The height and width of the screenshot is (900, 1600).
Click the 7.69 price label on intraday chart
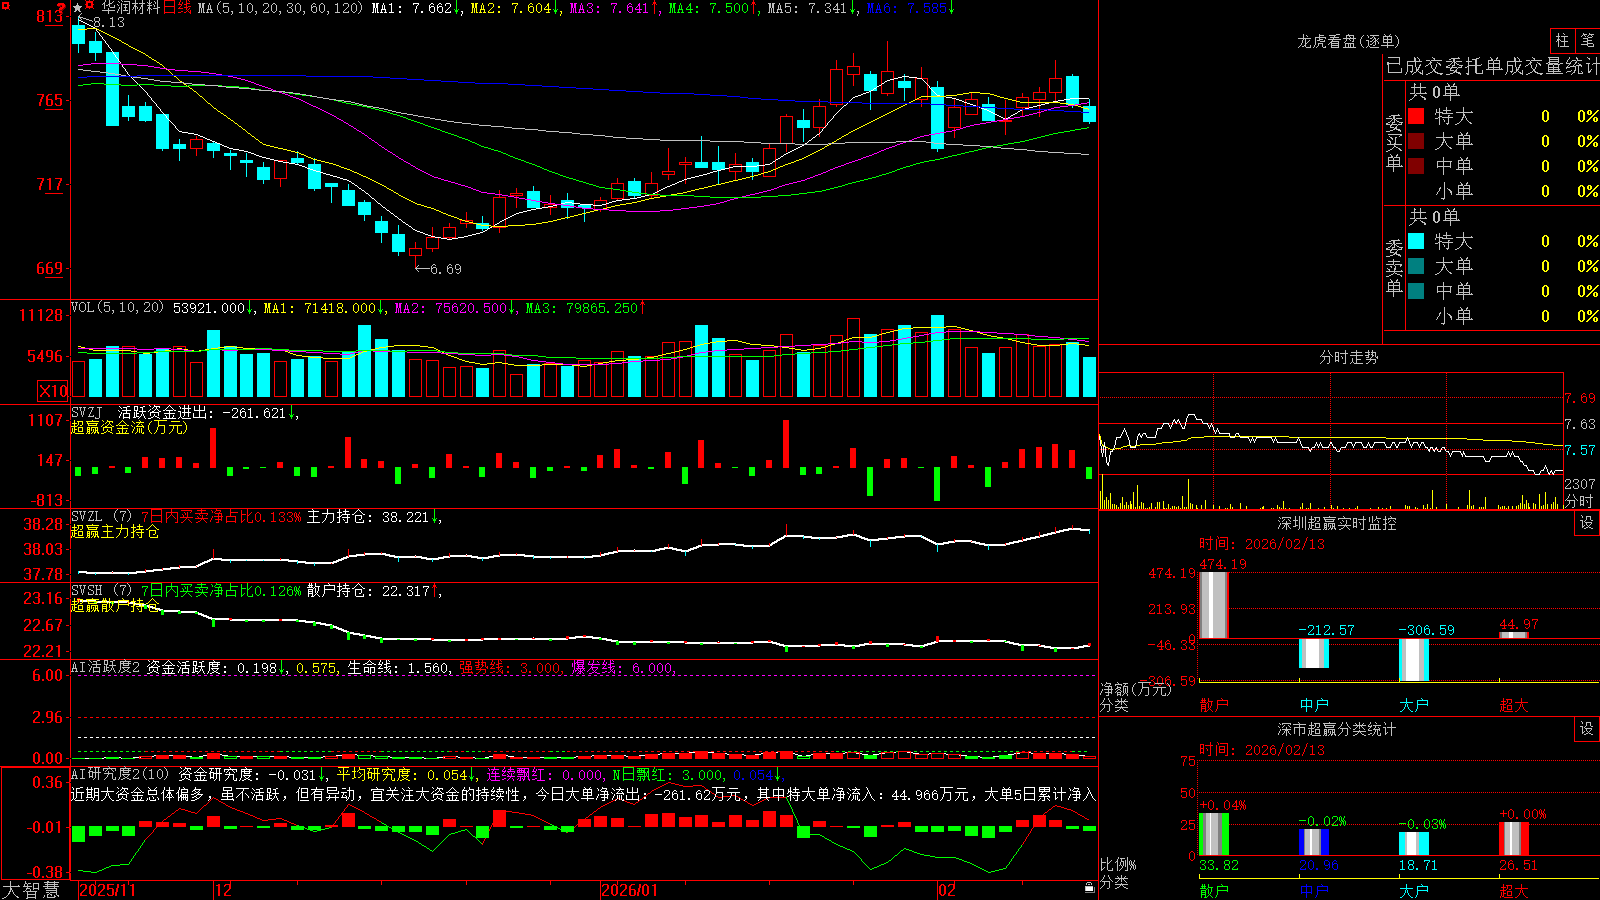pos(1580,398)
